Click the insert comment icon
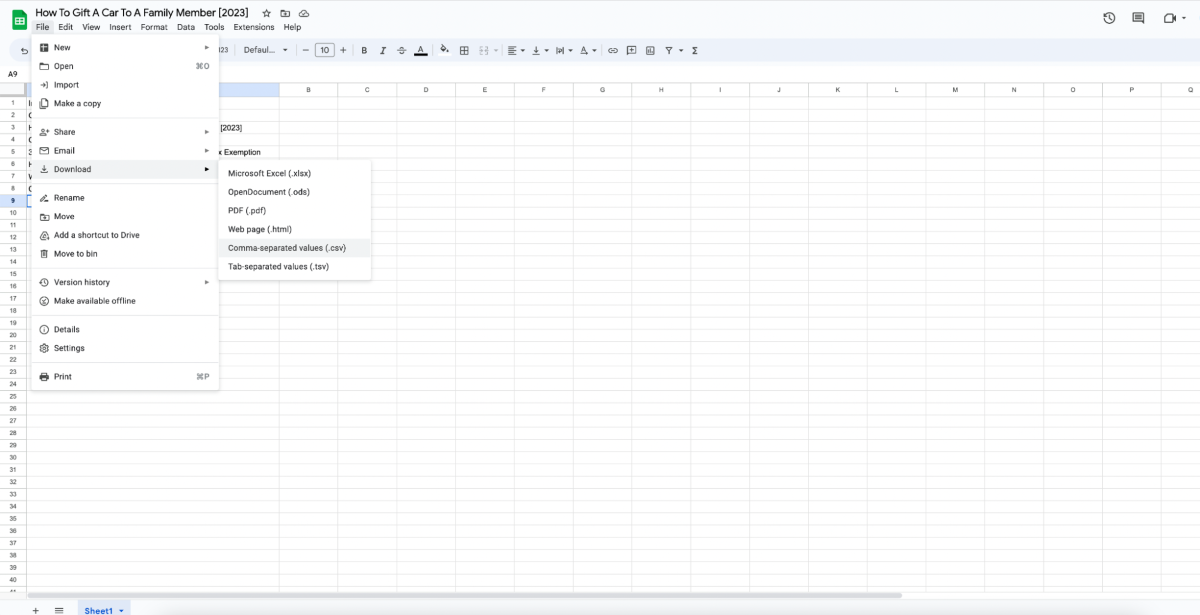 [632, 50]
